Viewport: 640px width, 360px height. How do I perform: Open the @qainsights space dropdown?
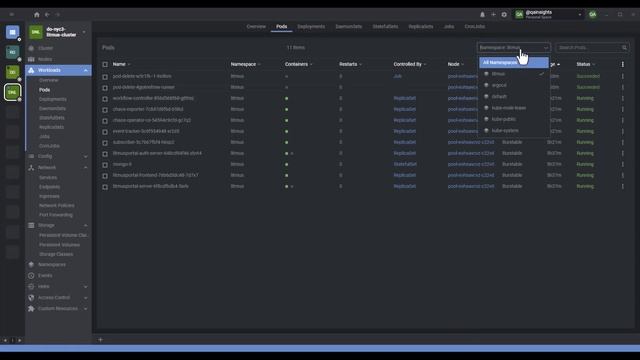(548, 15)
